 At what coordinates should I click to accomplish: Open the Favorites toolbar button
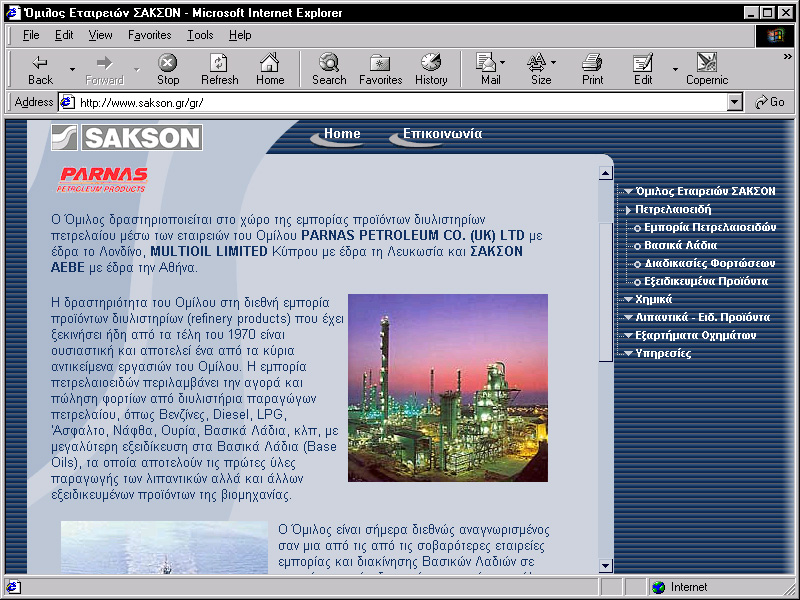pos(381,69)
